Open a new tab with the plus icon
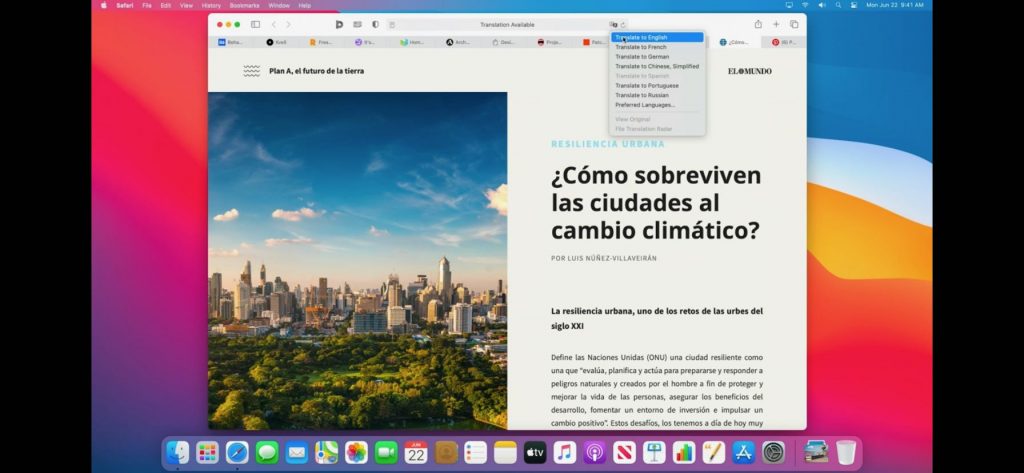Image resolution: width=1024 pixels, height=473 pixels. (776, 24)
